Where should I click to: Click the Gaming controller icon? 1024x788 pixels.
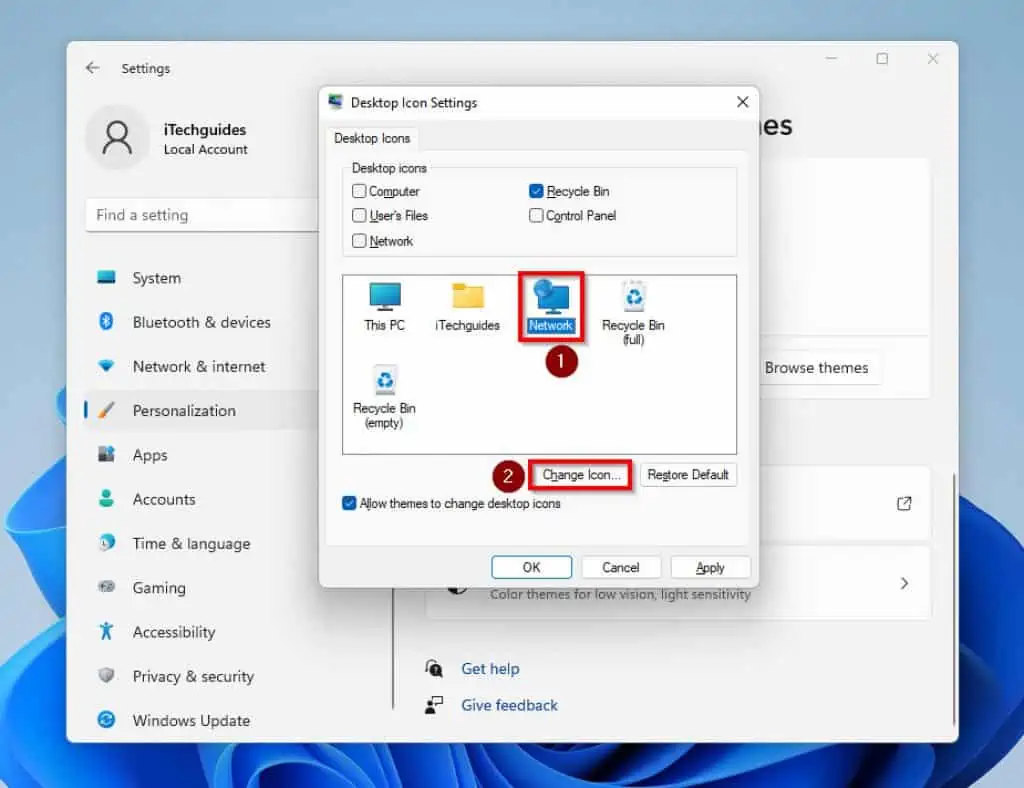pos(106,586)
